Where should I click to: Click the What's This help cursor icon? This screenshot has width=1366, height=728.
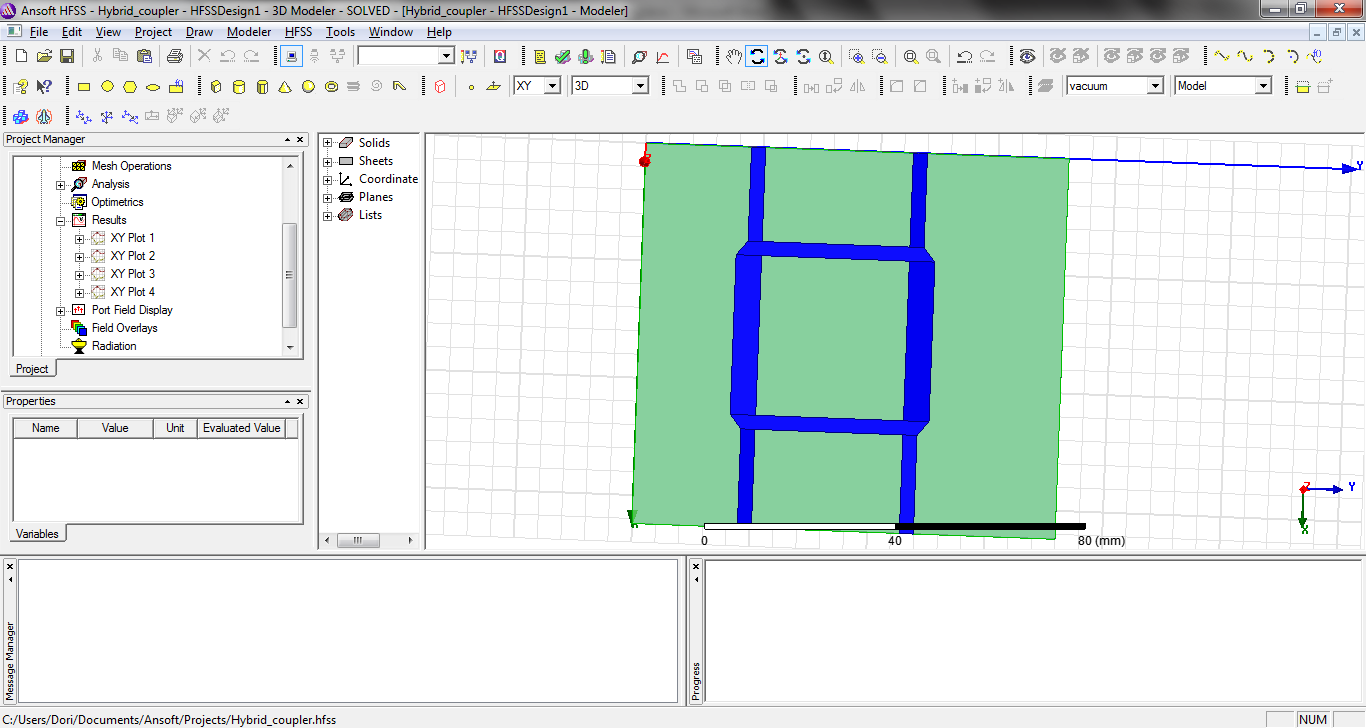click(44, 86)
